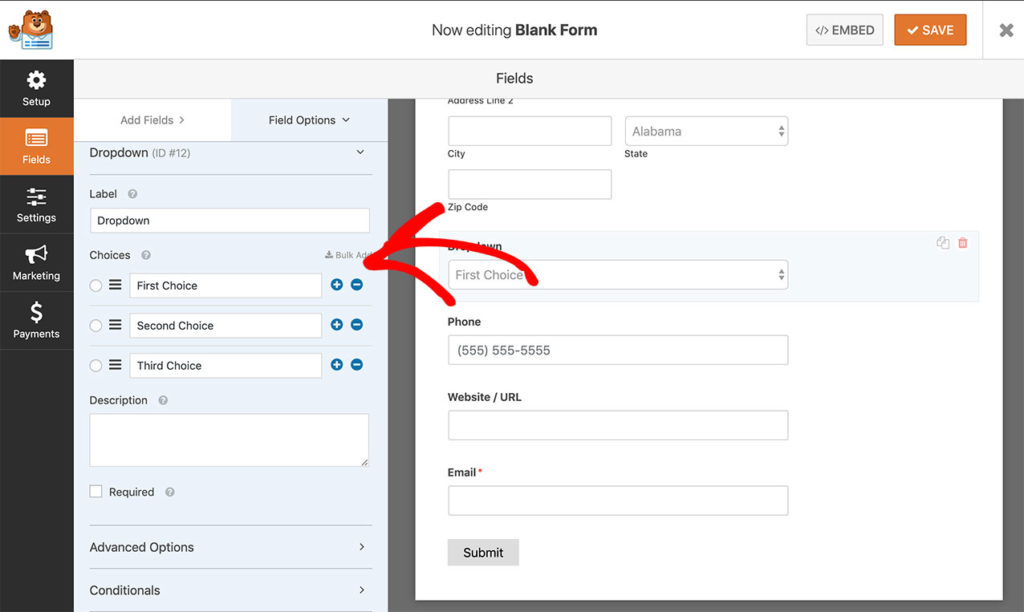Open the Marketing sidebar panel

(37, 262)
